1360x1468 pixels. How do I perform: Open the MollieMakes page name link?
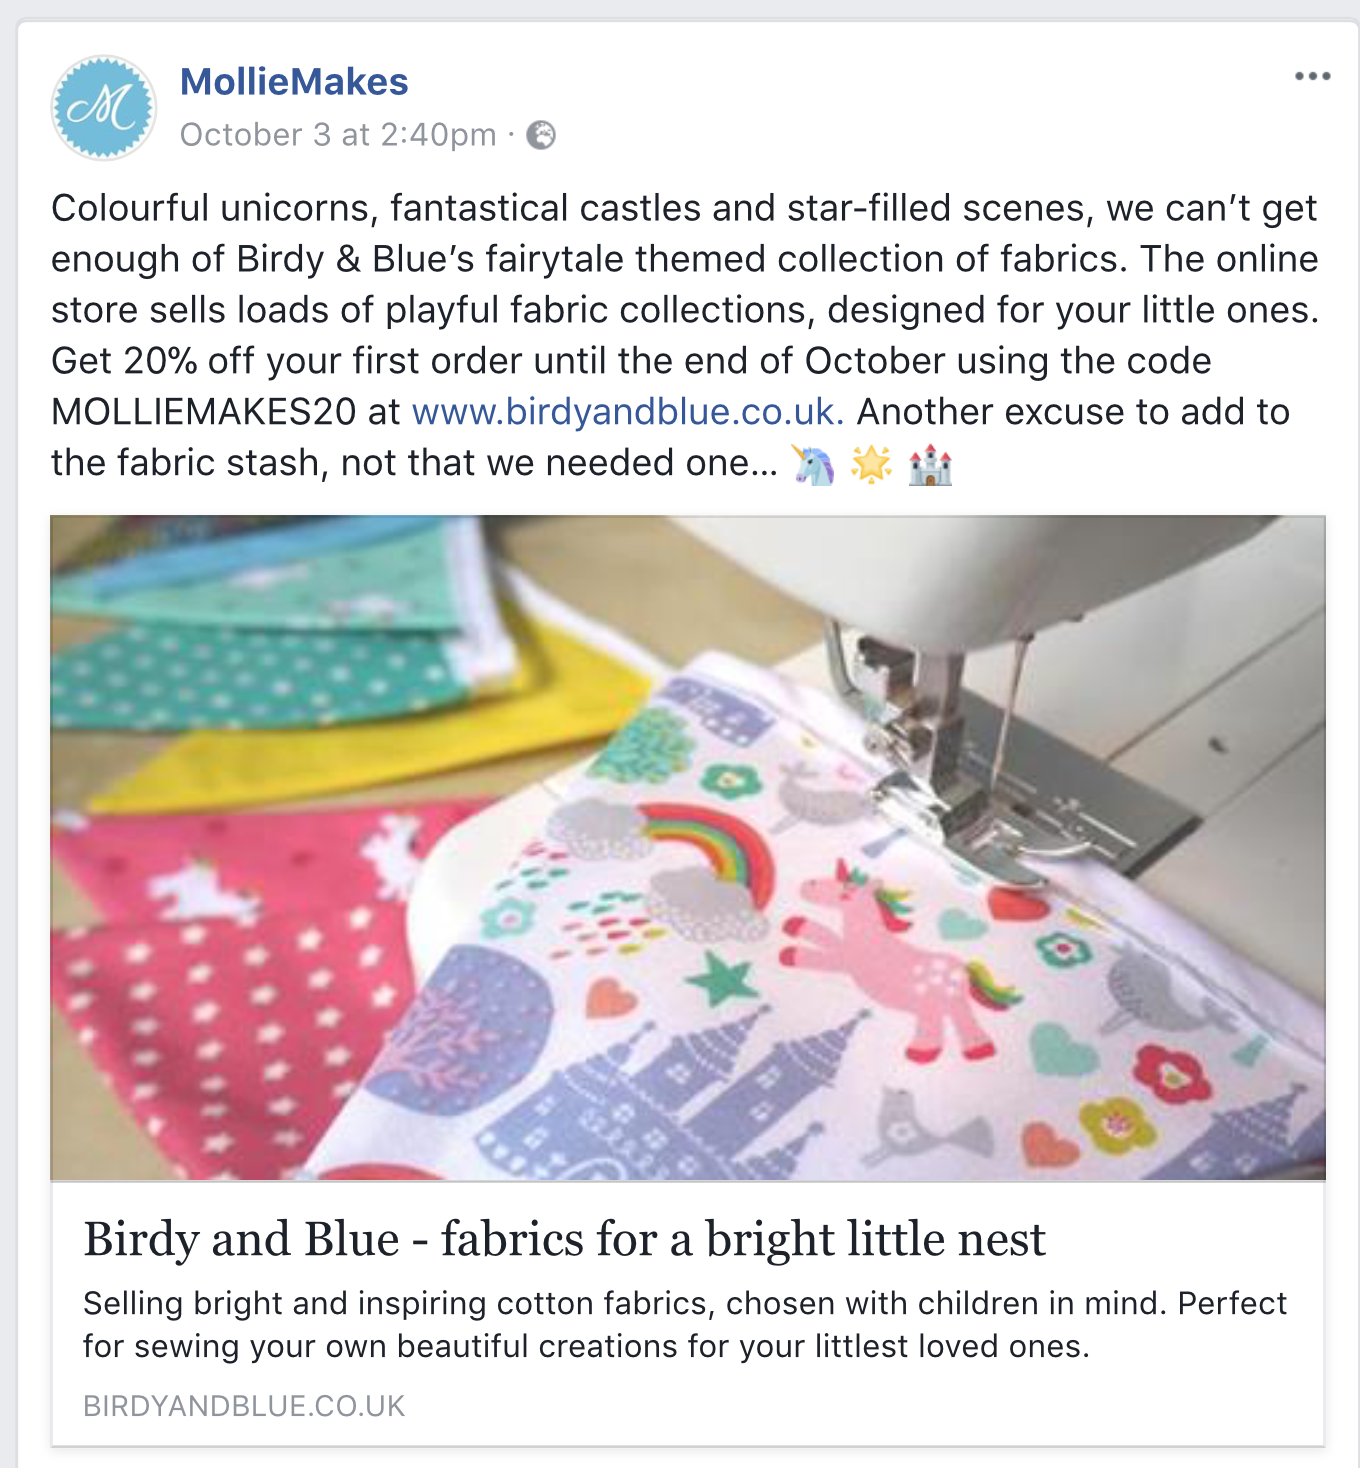(x=294, y=82)
